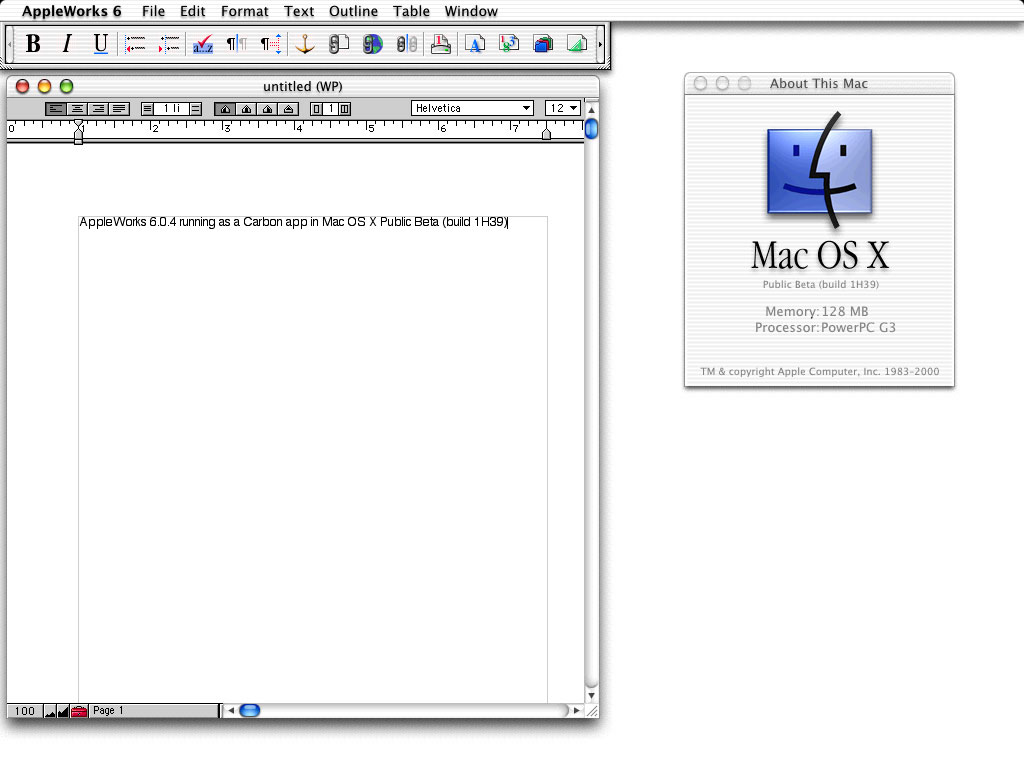The width and height of the screenshot is (1024, 768).
Task: Open the File menu
Action: 153,11
